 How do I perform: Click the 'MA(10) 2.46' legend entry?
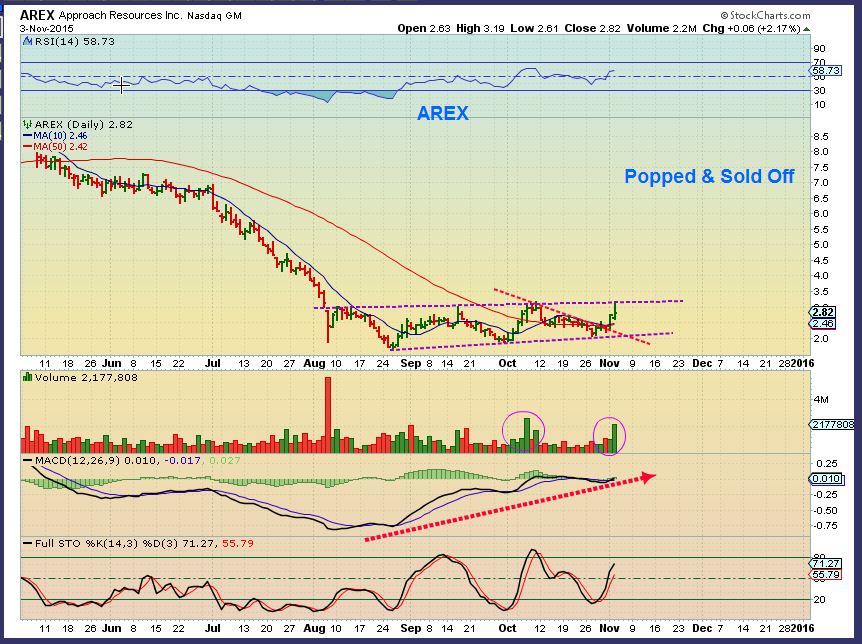click(x=60, y=135)
